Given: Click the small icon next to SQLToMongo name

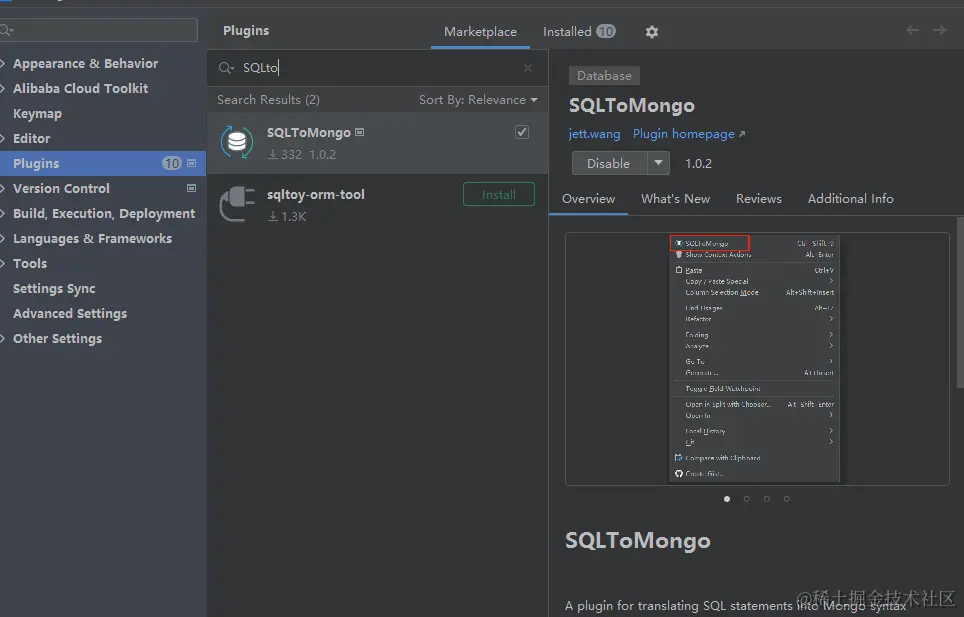Looking at the screenshot, I should tap(360, 132).
